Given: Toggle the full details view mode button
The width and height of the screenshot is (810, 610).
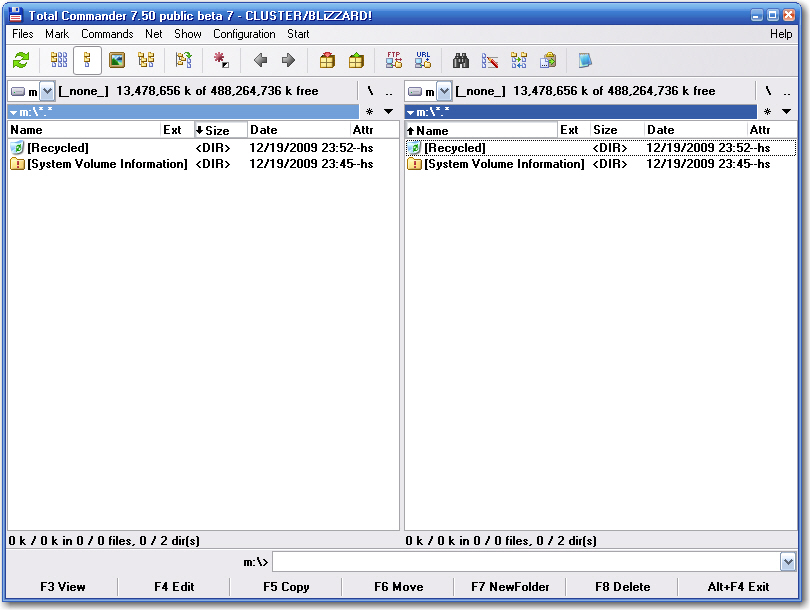Looking at the screenshot, I should coord(88,61).
